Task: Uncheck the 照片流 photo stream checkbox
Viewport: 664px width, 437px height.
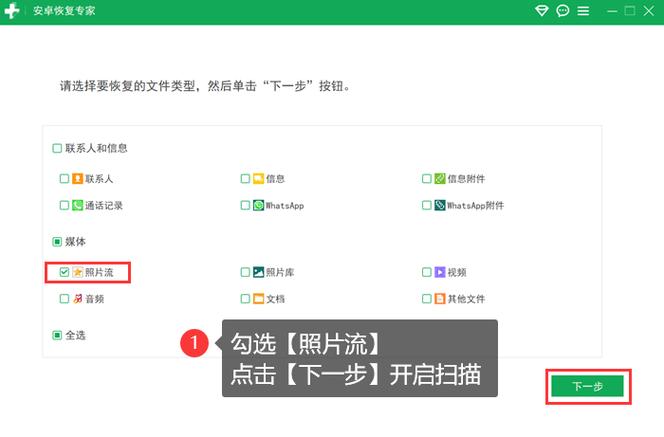Action: point(64,272)
